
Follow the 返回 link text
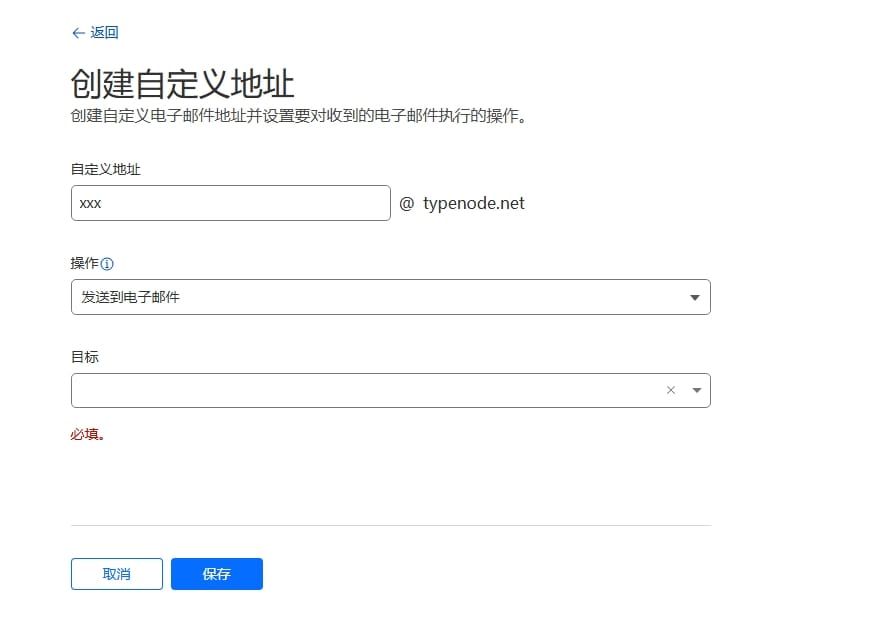click(x=104, y=33)
